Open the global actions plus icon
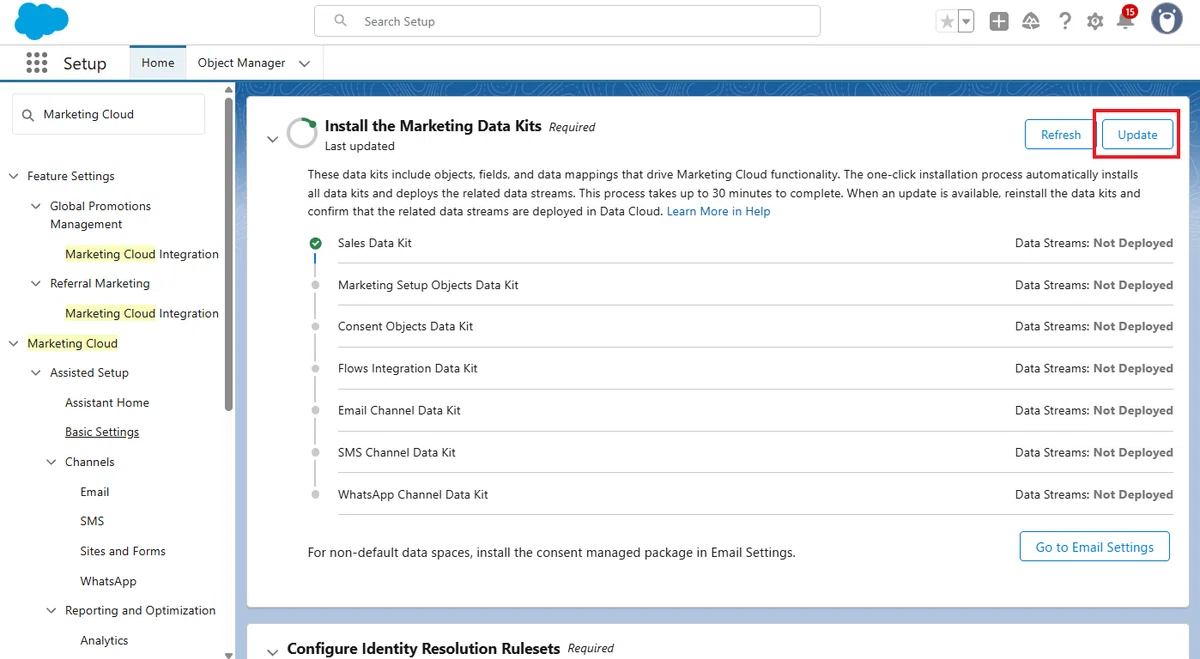1200x659 pixels. (999, 21)
